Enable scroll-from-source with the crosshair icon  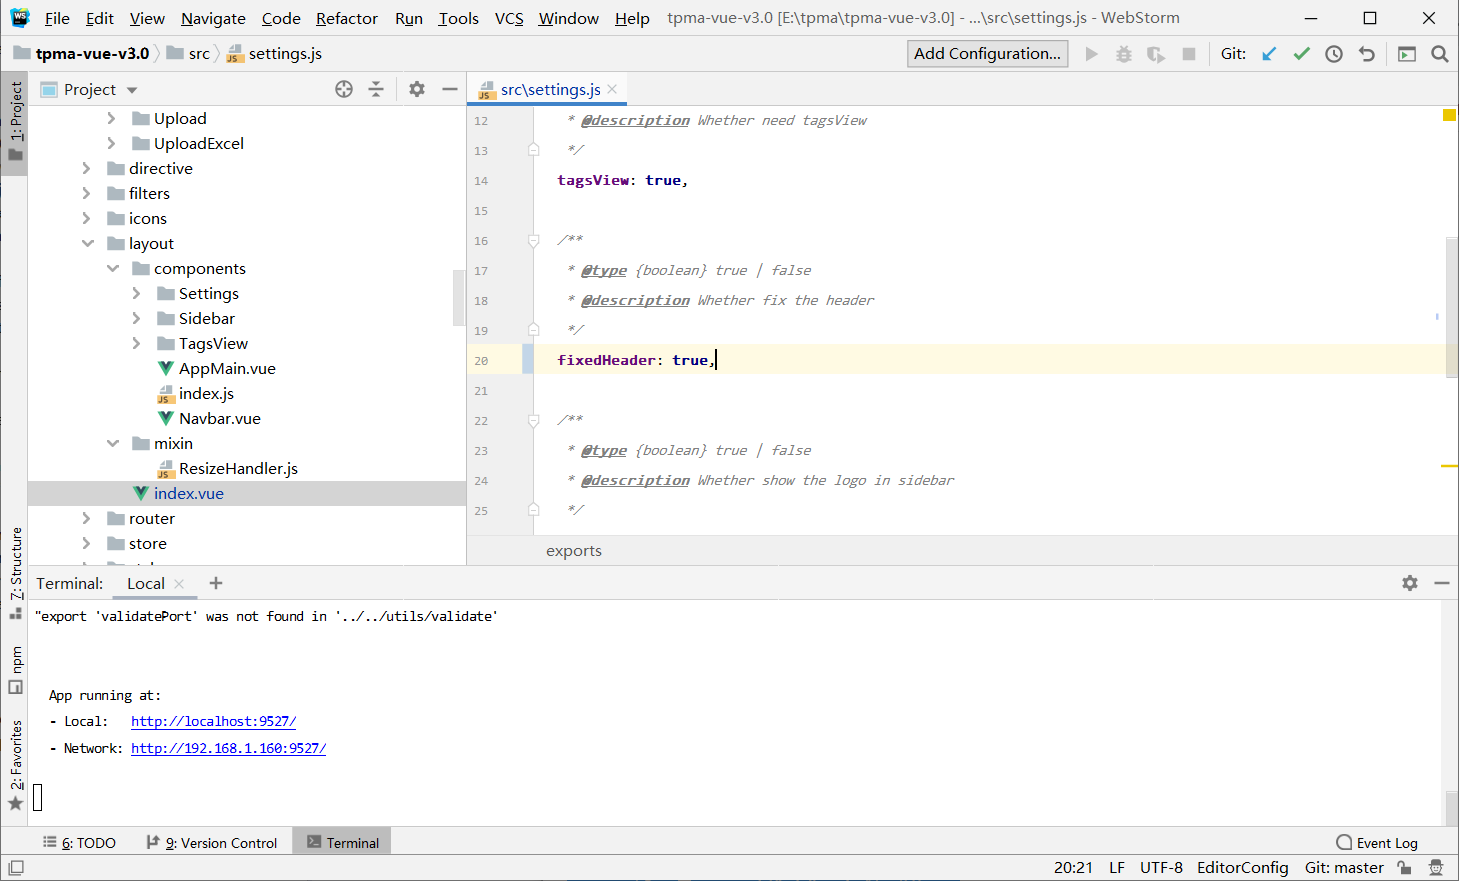[x=343, y=89]
